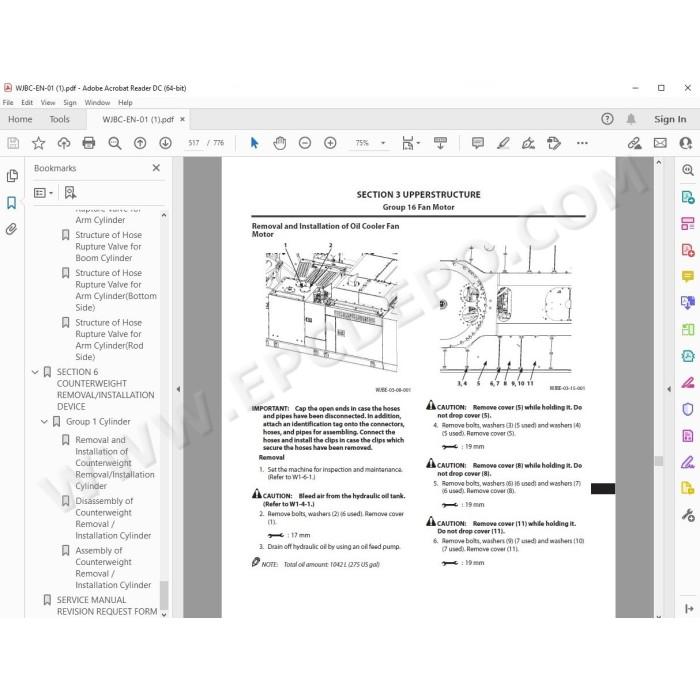
Task: Switch to the Home tab
Action: [x=20, y=119]
